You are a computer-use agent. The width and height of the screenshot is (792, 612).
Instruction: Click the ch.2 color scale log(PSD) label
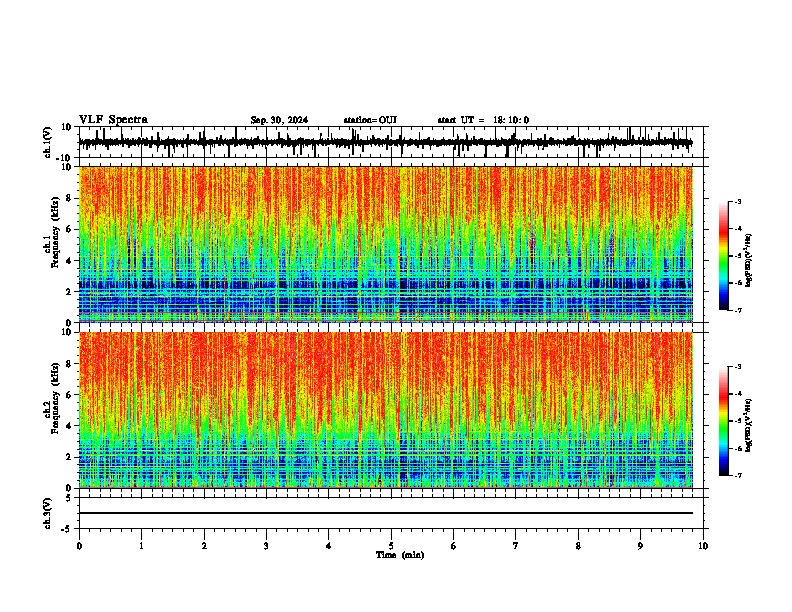tap(749, 425)
